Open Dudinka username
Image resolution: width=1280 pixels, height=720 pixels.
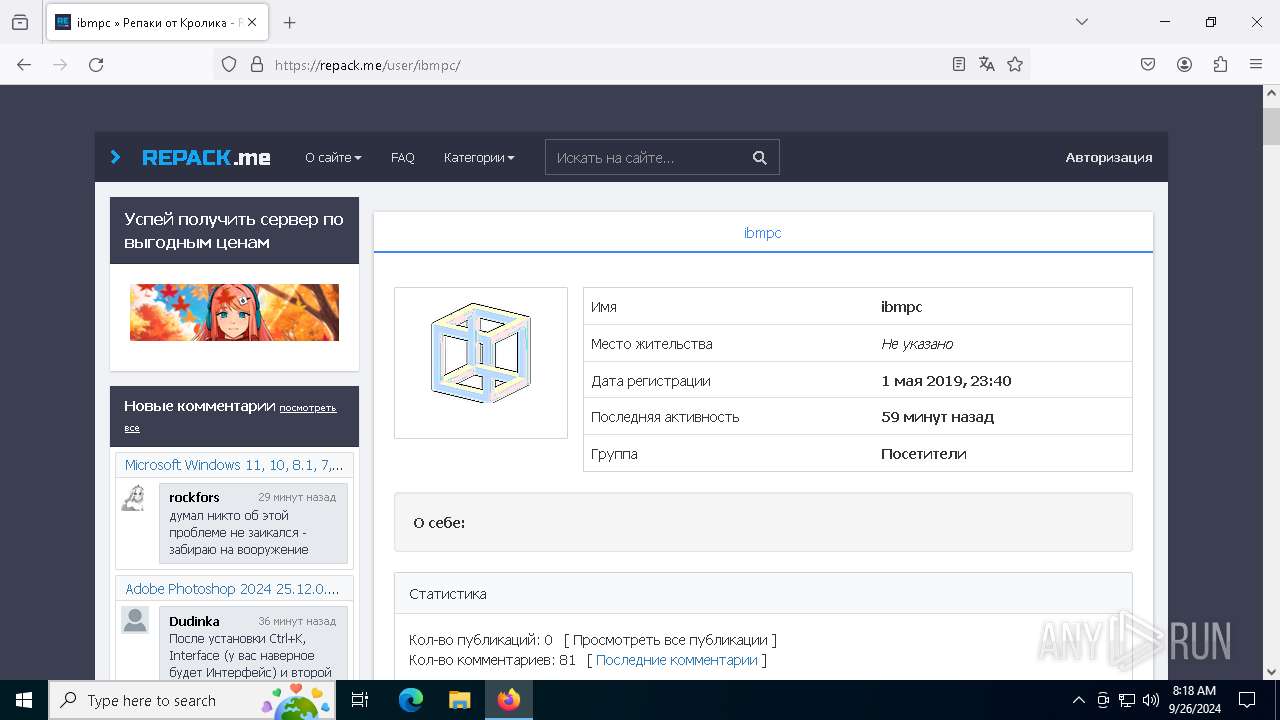pyautogui.click(x=194, y=621)
